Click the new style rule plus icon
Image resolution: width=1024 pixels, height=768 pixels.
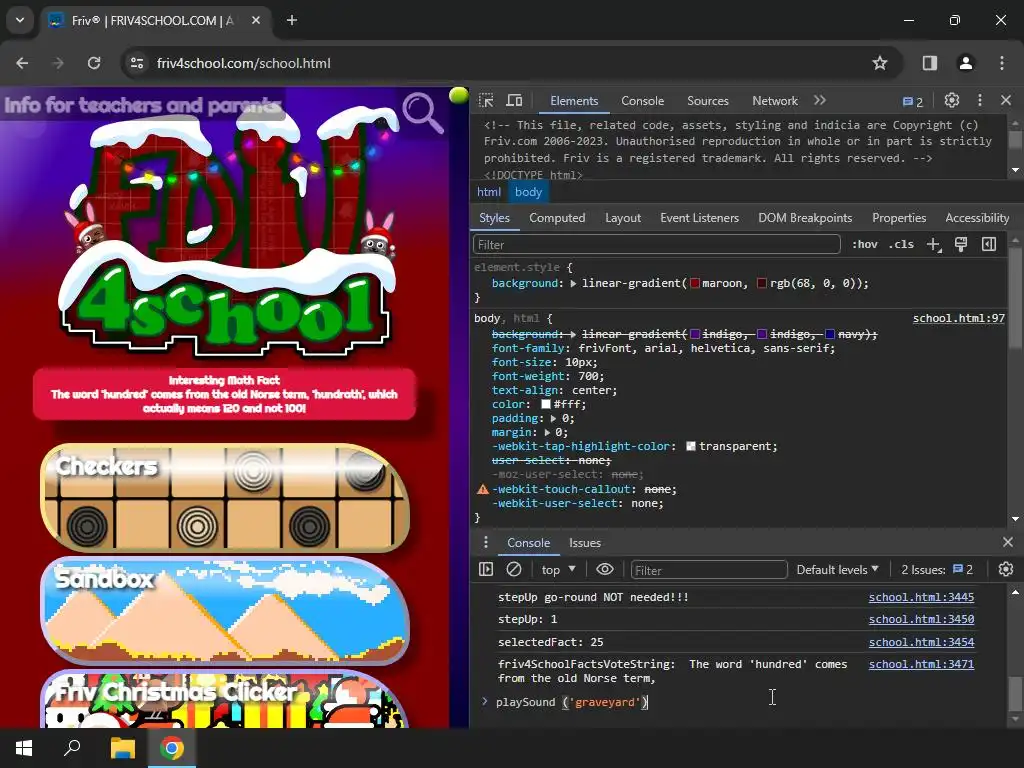(x=934, y=244)
